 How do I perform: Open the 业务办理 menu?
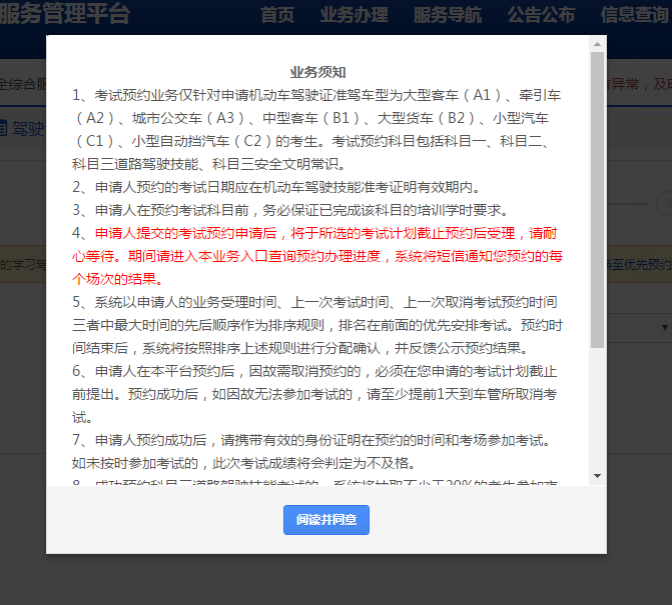354,15
